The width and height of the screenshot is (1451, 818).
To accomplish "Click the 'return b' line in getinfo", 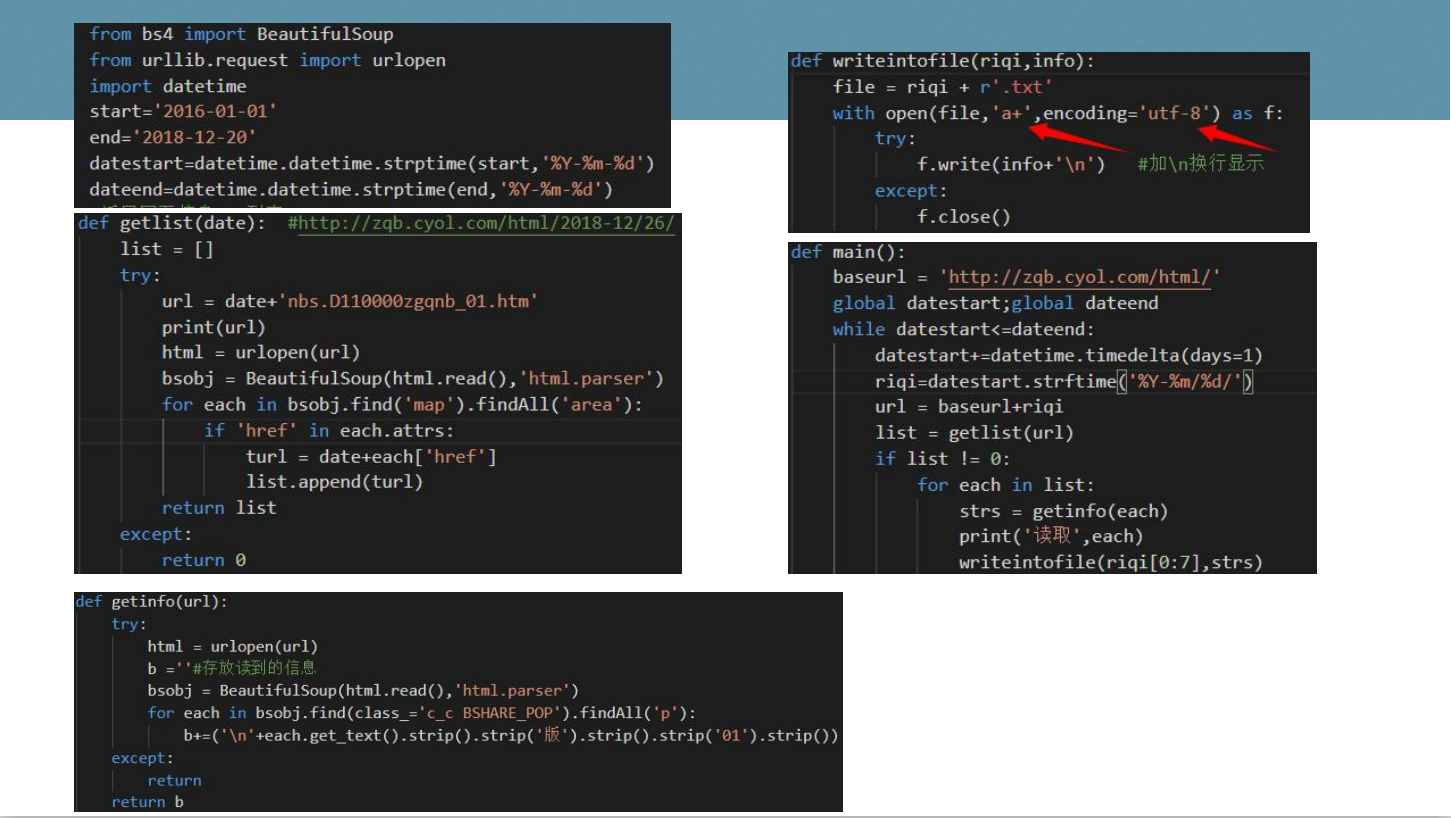I will 147,801.
